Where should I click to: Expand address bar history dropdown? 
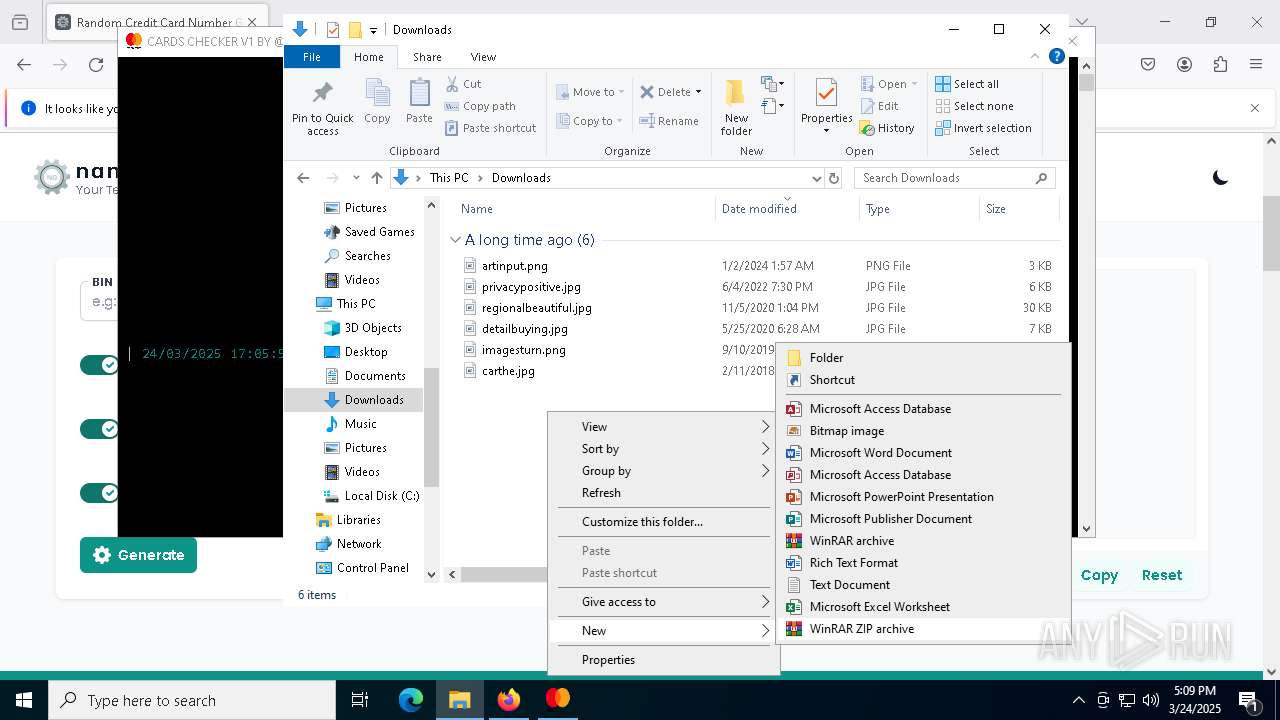click(816, 178)
